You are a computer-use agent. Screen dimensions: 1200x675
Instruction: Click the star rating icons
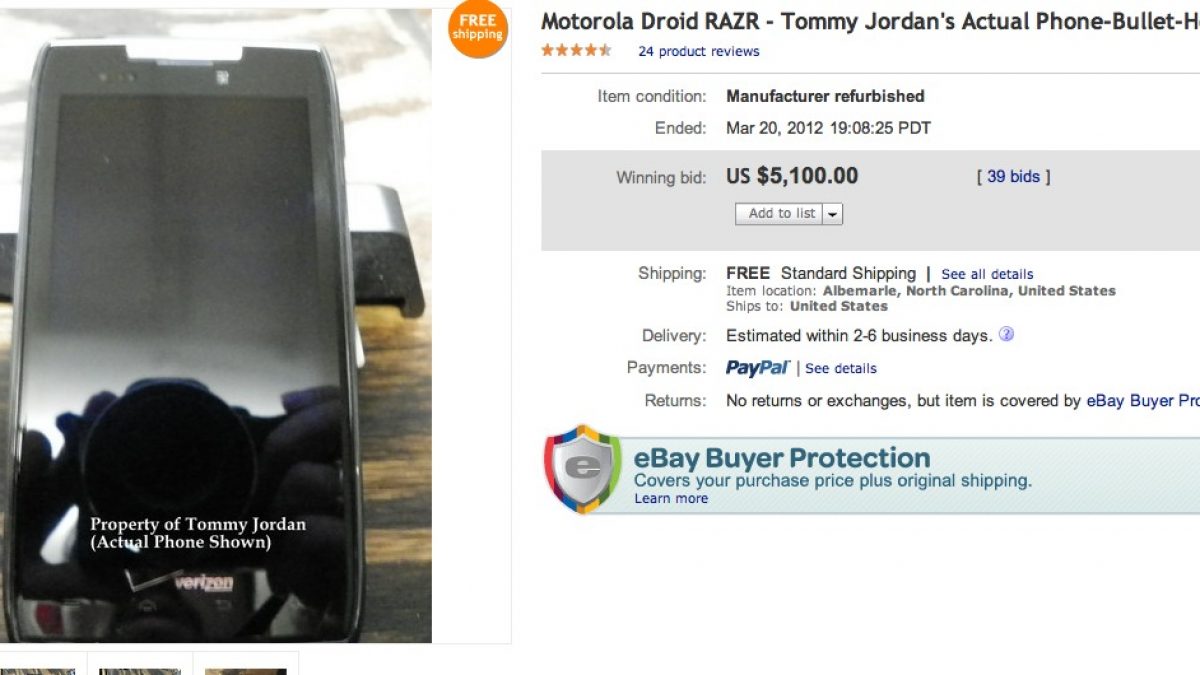pos(576,51)
